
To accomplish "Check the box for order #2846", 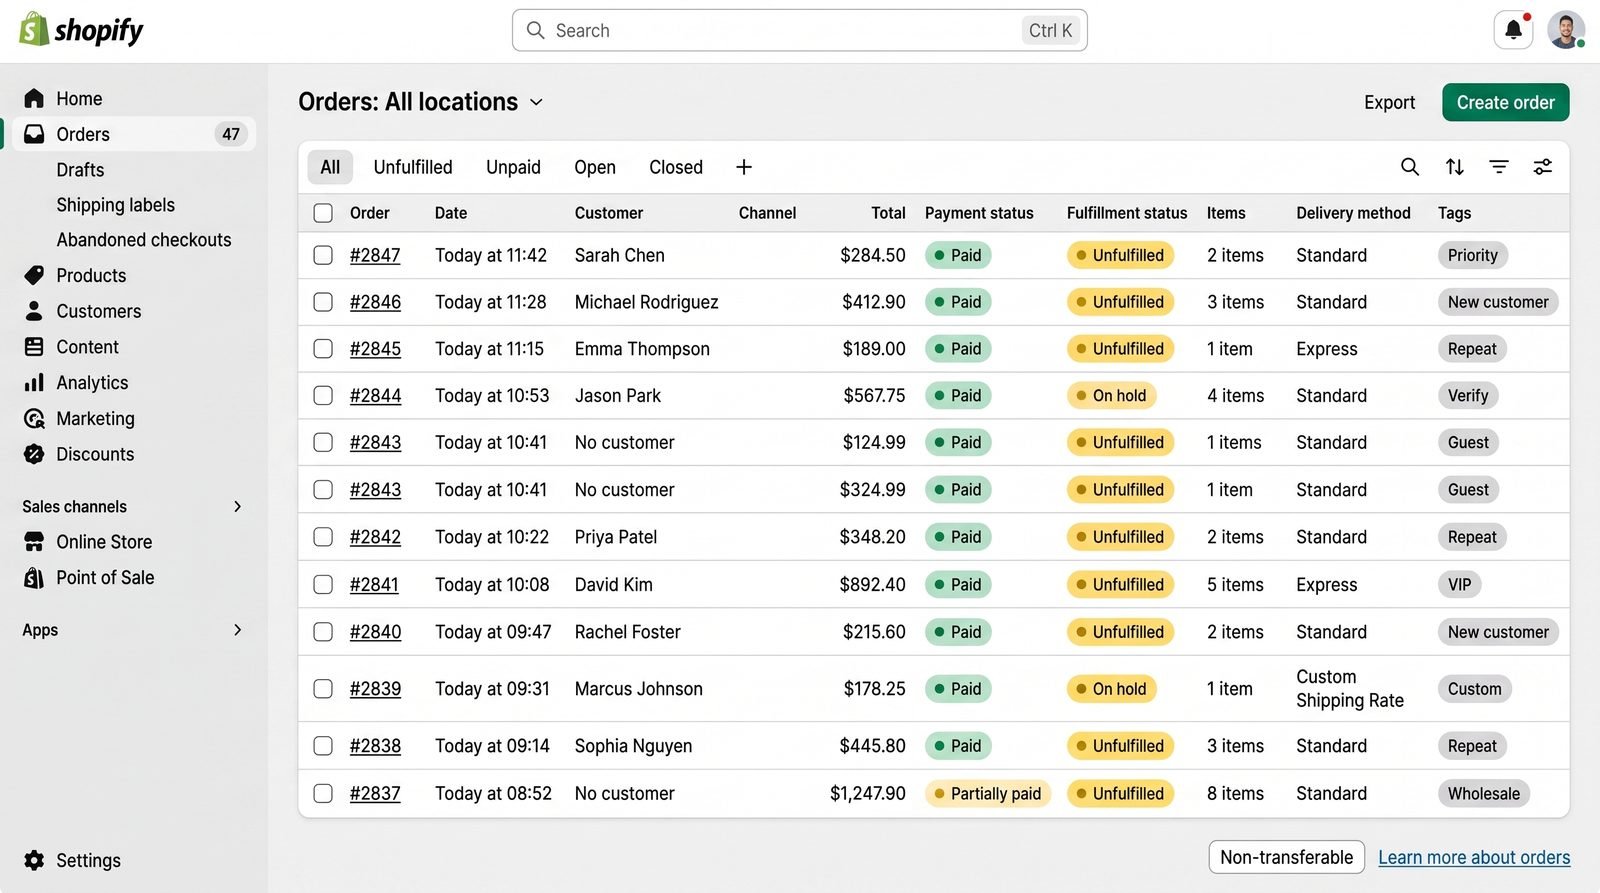I will pyautogui.click(x=323, y=302).
